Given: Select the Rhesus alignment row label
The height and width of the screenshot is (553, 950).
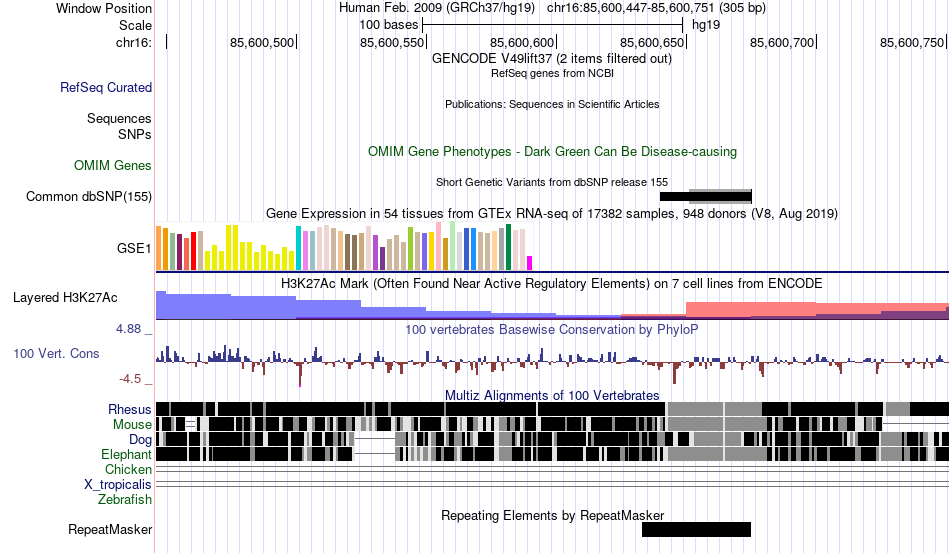Looking at the screenshot, I should coord(130,409).
